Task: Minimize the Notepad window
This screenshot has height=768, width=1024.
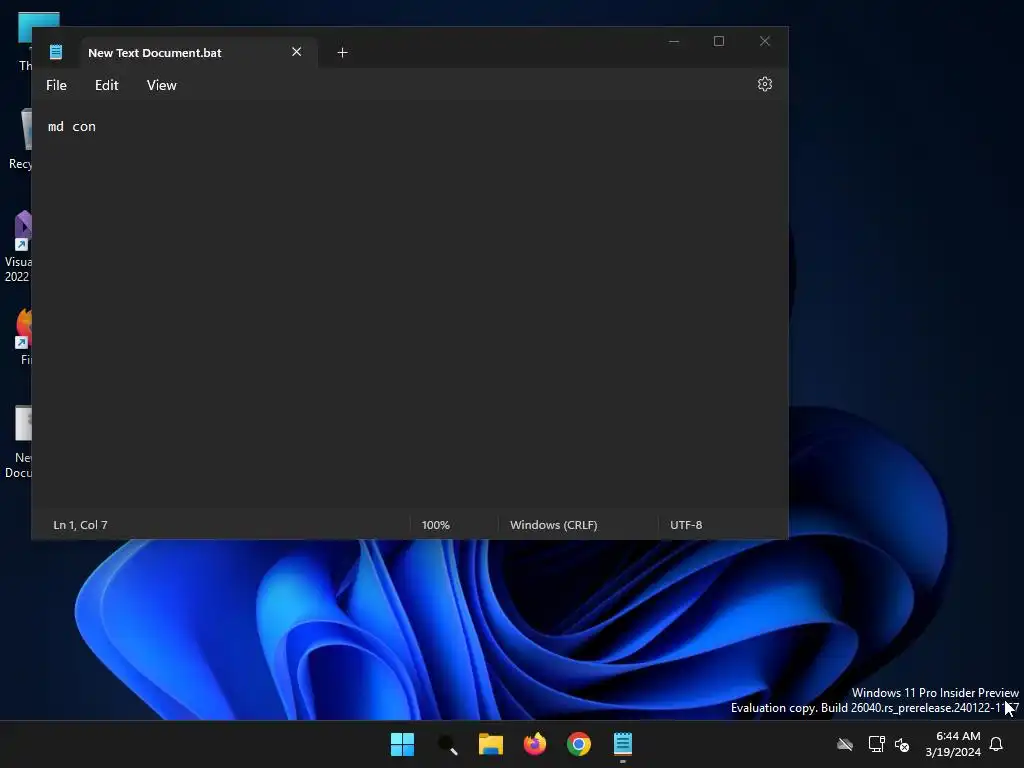Action: 674,41
